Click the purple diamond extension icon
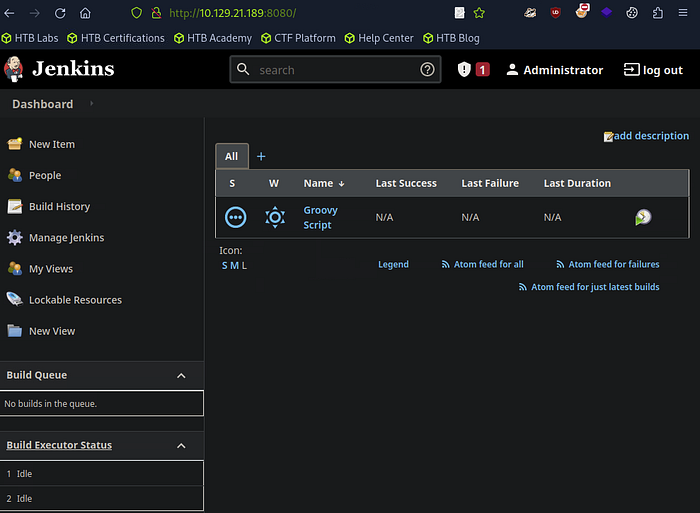The image size is (700, 513). coord(606,12)
